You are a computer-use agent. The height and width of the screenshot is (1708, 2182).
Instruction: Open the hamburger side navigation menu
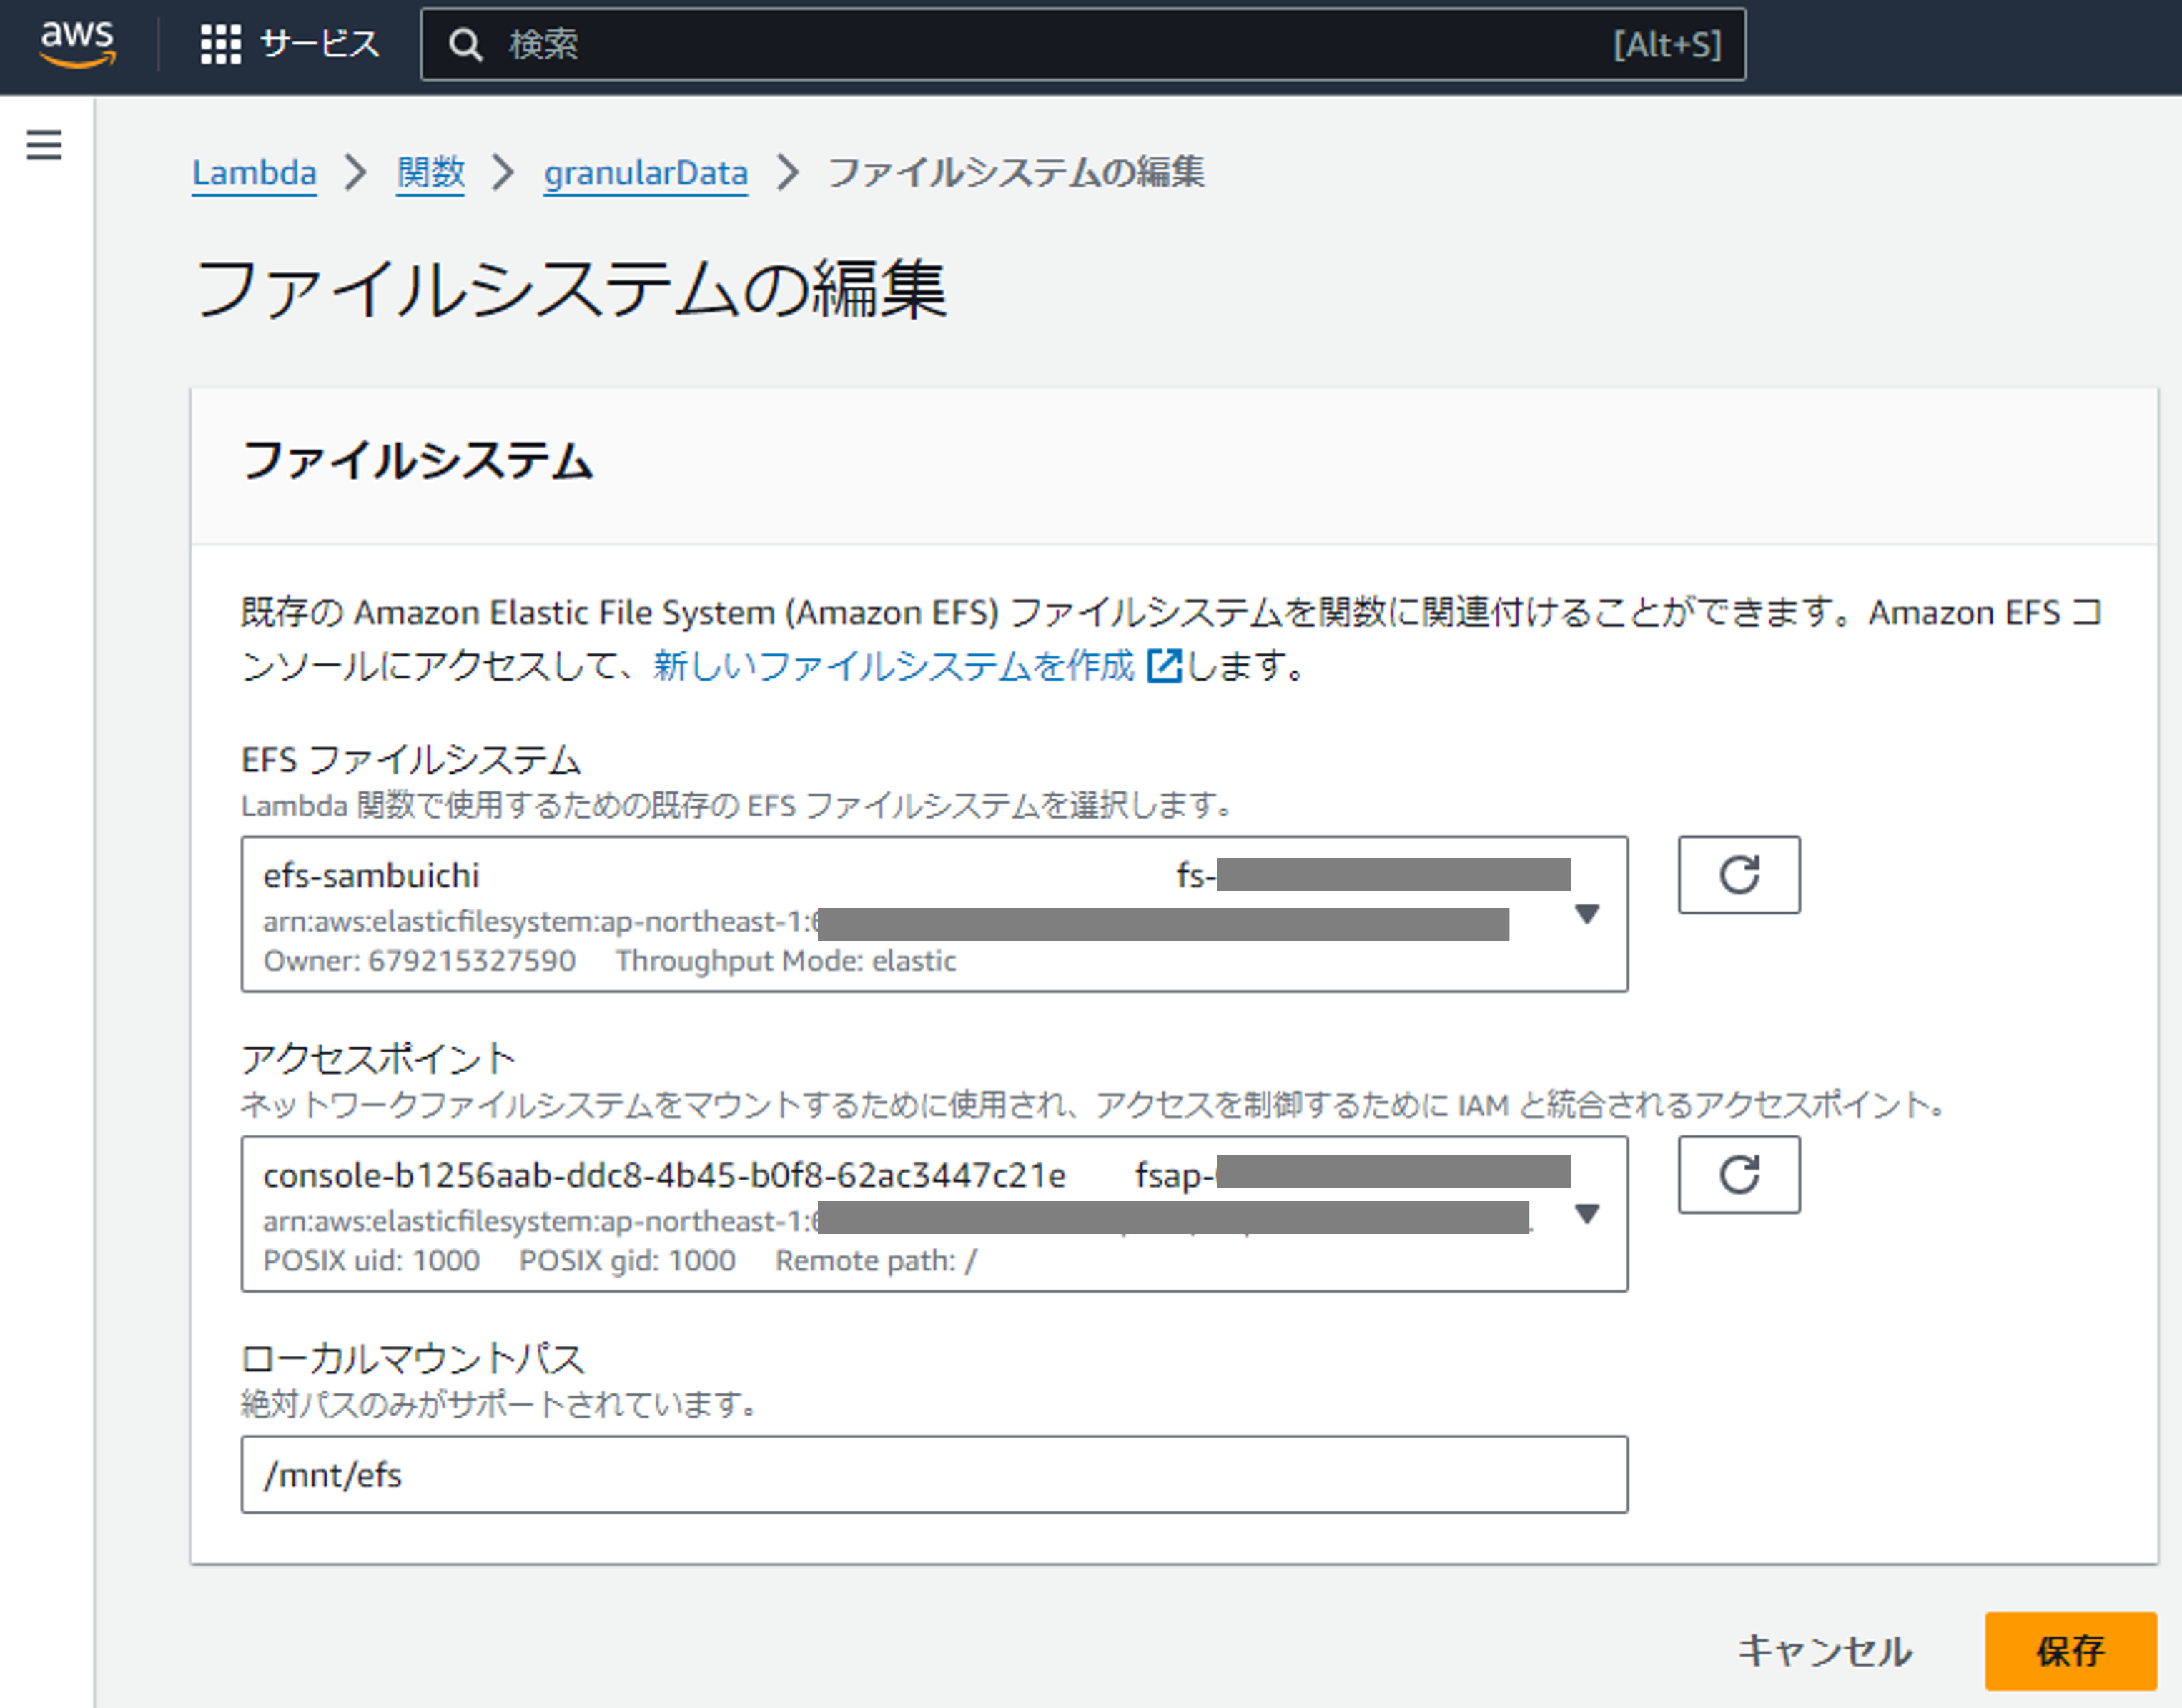[44, 145]
